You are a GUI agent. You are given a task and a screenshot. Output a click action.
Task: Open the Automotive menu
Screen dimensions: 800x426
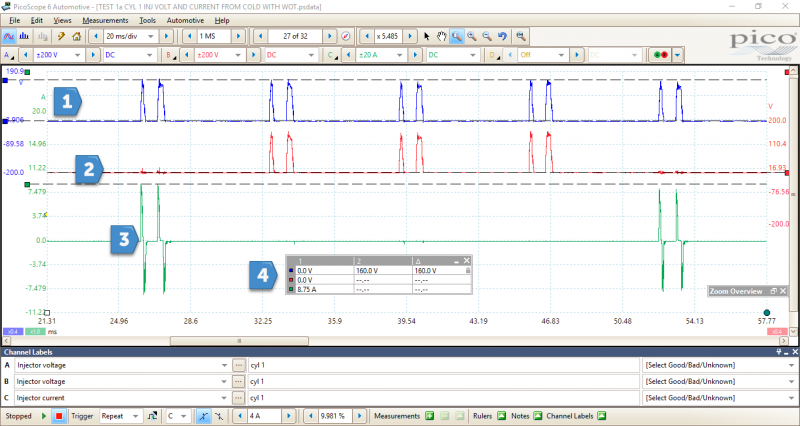185,20
